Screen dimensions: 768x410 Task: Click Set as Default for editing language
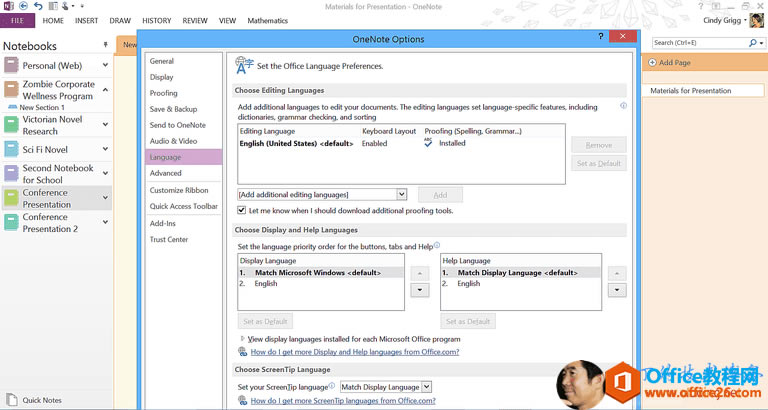(x=599, y=163)
